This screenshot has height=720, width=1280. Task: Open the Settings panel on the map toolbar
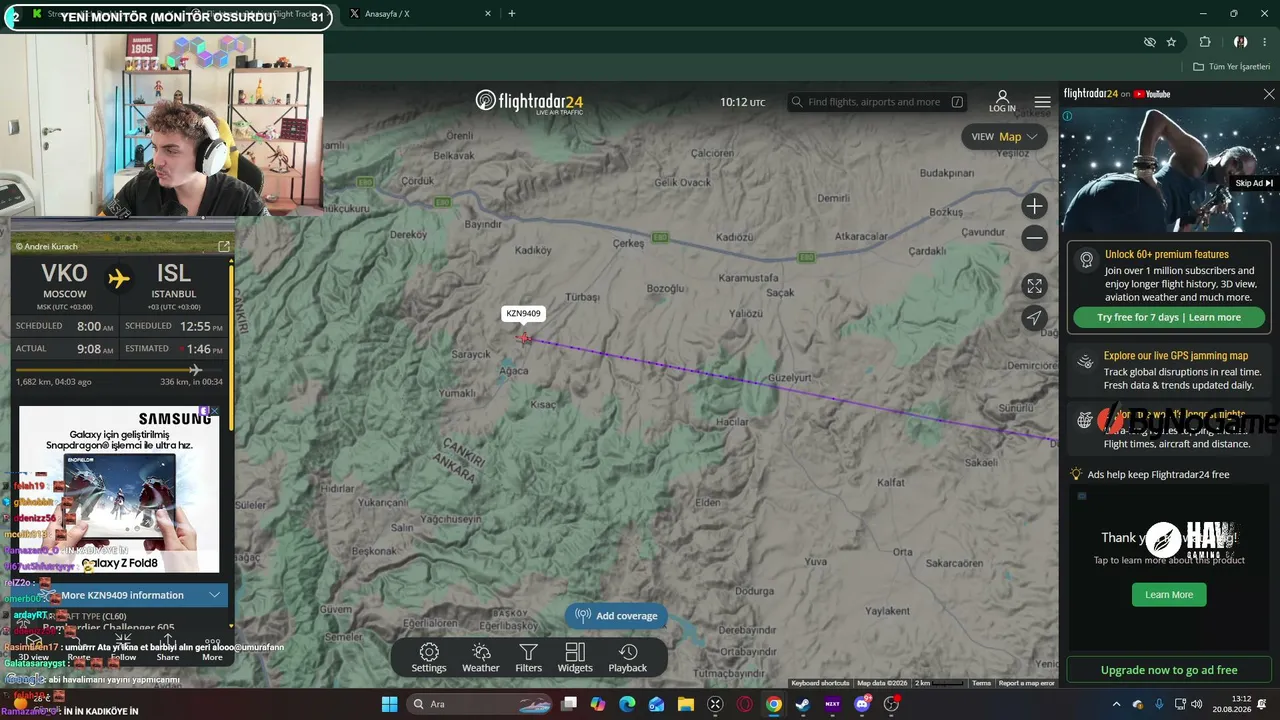coord(429,658)
